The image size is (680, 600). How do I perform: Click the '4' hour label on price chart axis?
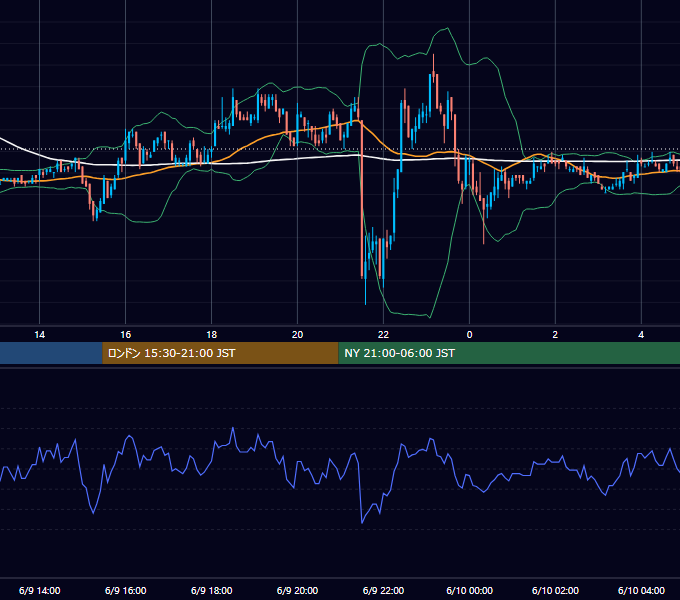pyautogui.click(x=641, y=335)
